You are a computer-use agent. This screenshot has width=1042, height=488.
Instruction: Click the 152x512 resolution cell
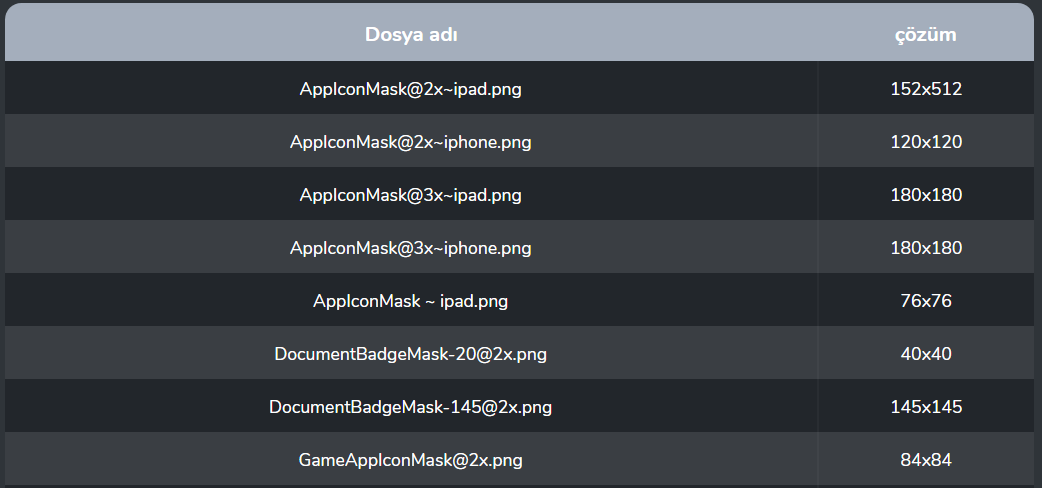pyautogui.click(x=926, y=89)
